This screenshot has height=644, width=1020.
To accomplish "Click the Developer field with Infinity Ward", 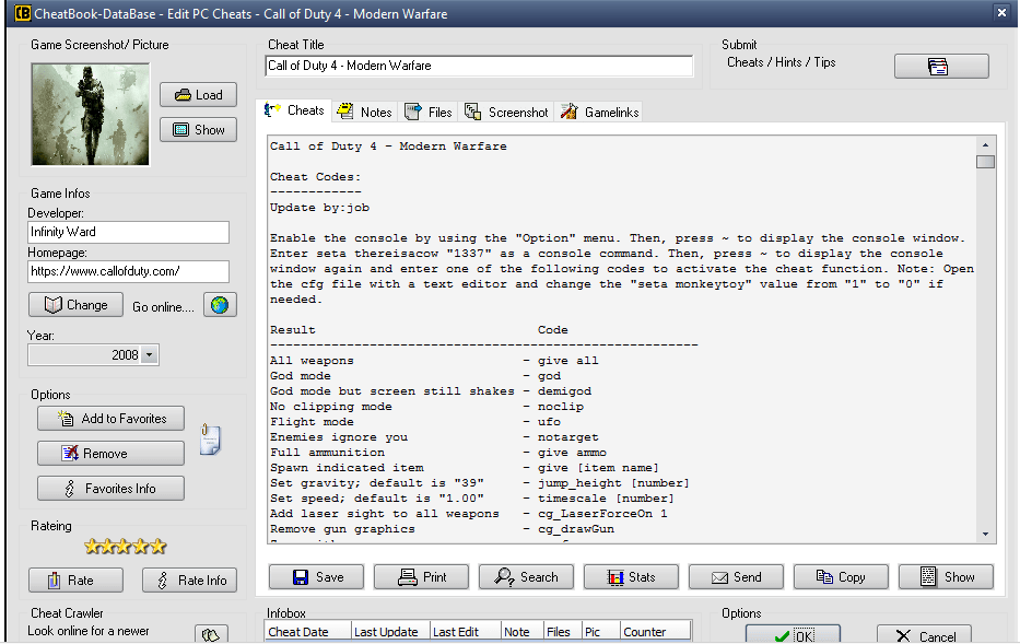I will tap(128, 232).
